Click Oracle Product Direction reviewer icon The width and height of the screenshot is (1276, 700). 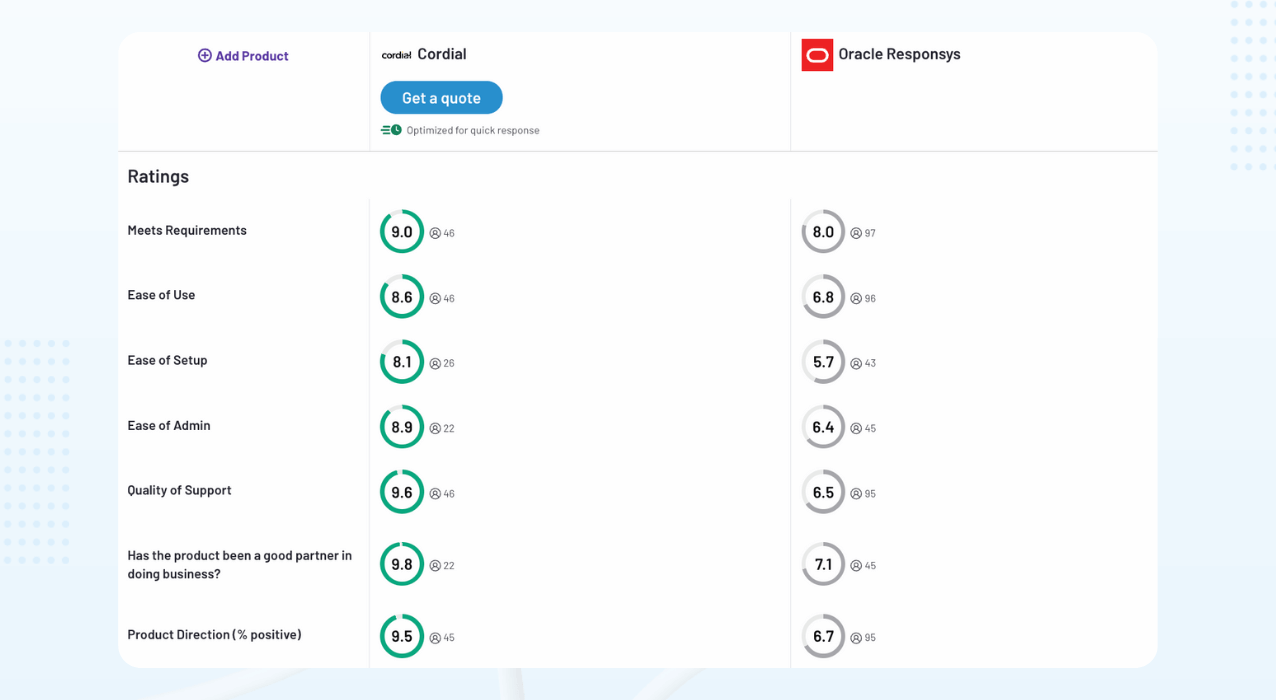[856, 638]
